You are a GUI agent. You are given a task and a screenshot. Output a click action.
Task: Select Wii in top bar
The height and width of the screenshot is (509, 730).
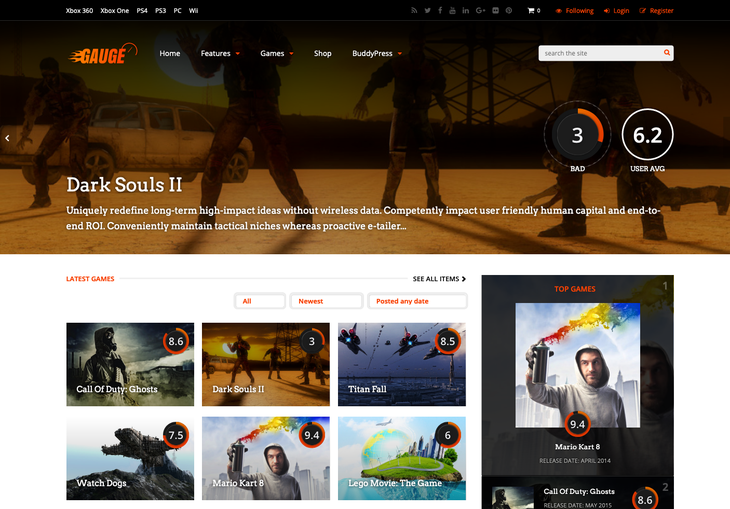pos(193,10)
